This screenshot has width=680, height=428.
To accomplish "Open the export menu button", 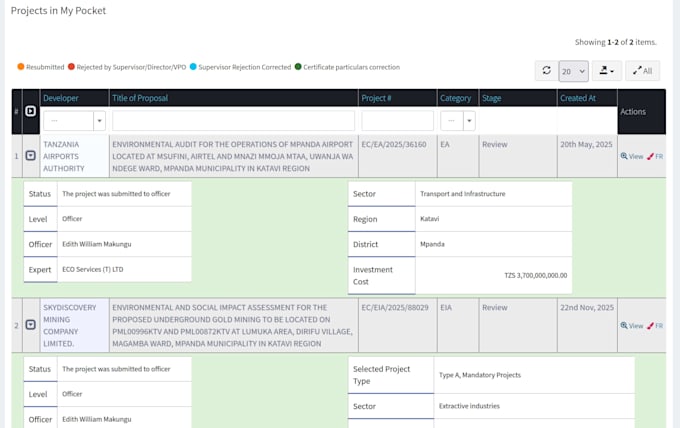I will tap(606, 71).
